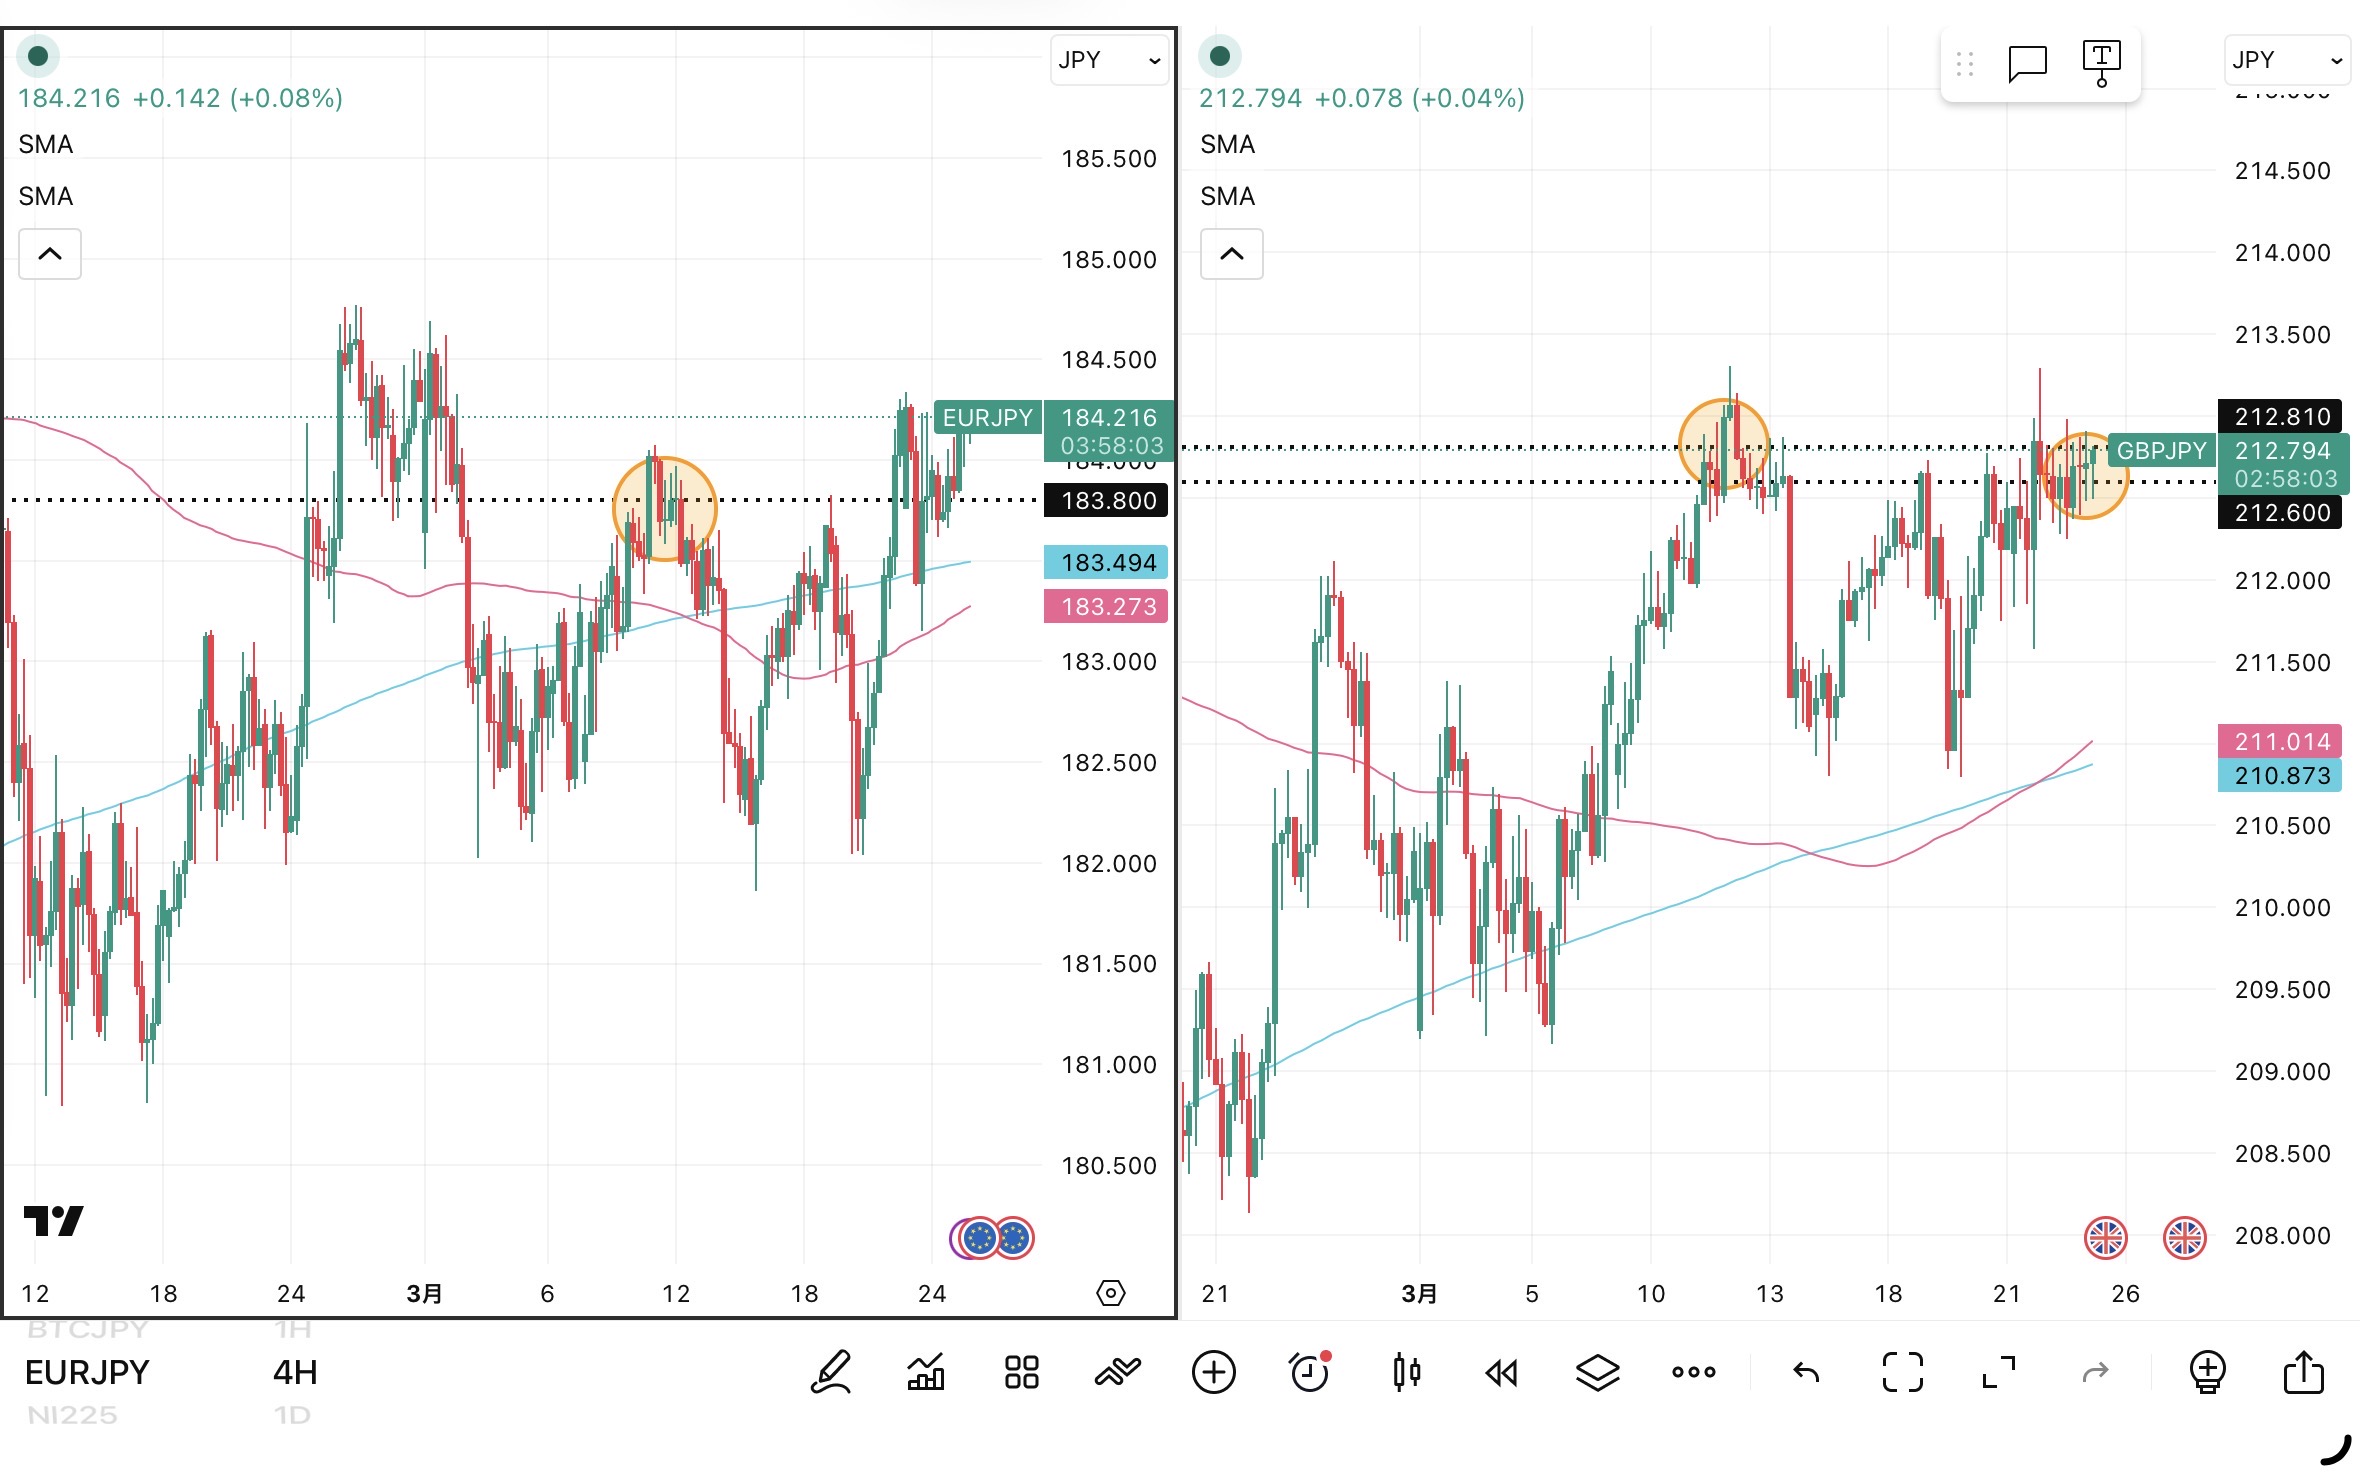The image size is (2360, 1474).
Task: Change the candlestick chart type
Action: point(1406,1372)
